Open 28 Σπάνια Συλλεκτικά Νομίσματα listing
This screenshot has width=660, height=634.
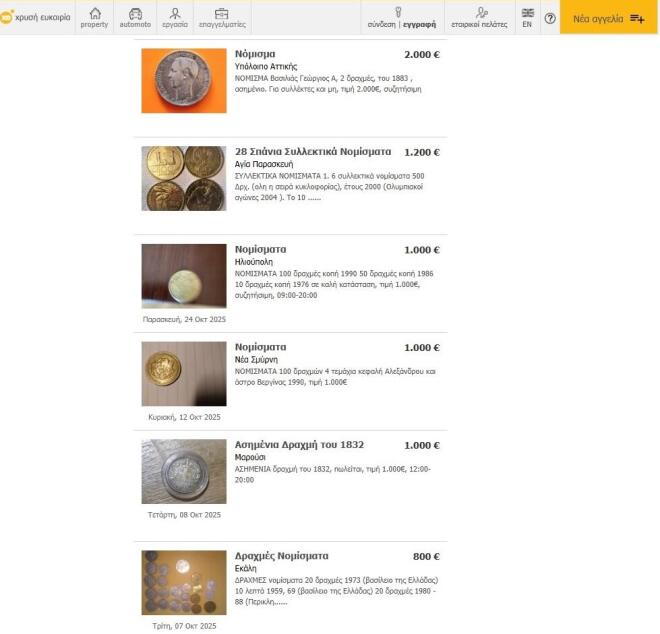[313, 152]
